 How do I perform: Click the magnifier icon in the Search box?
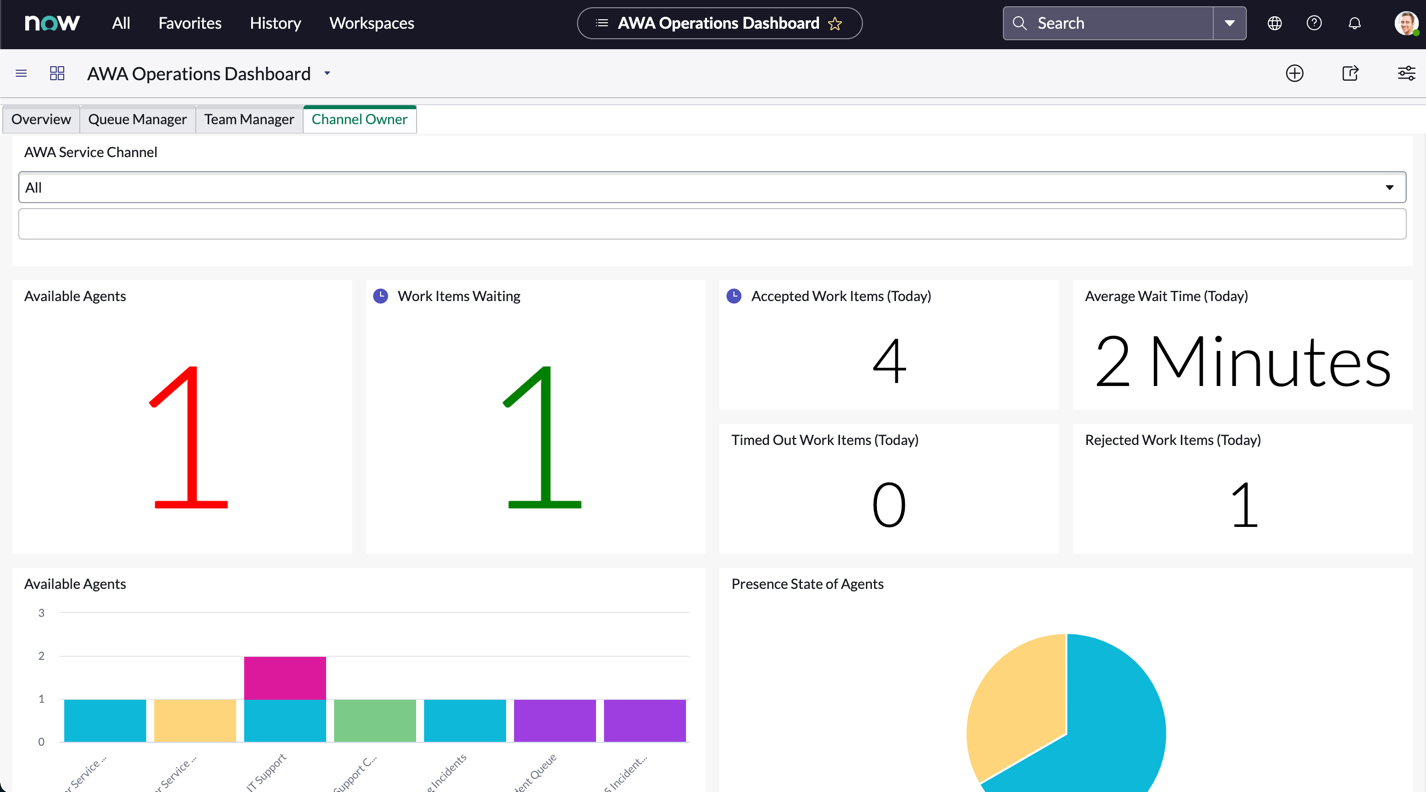pyautogui.click(x=1020, y=23)
